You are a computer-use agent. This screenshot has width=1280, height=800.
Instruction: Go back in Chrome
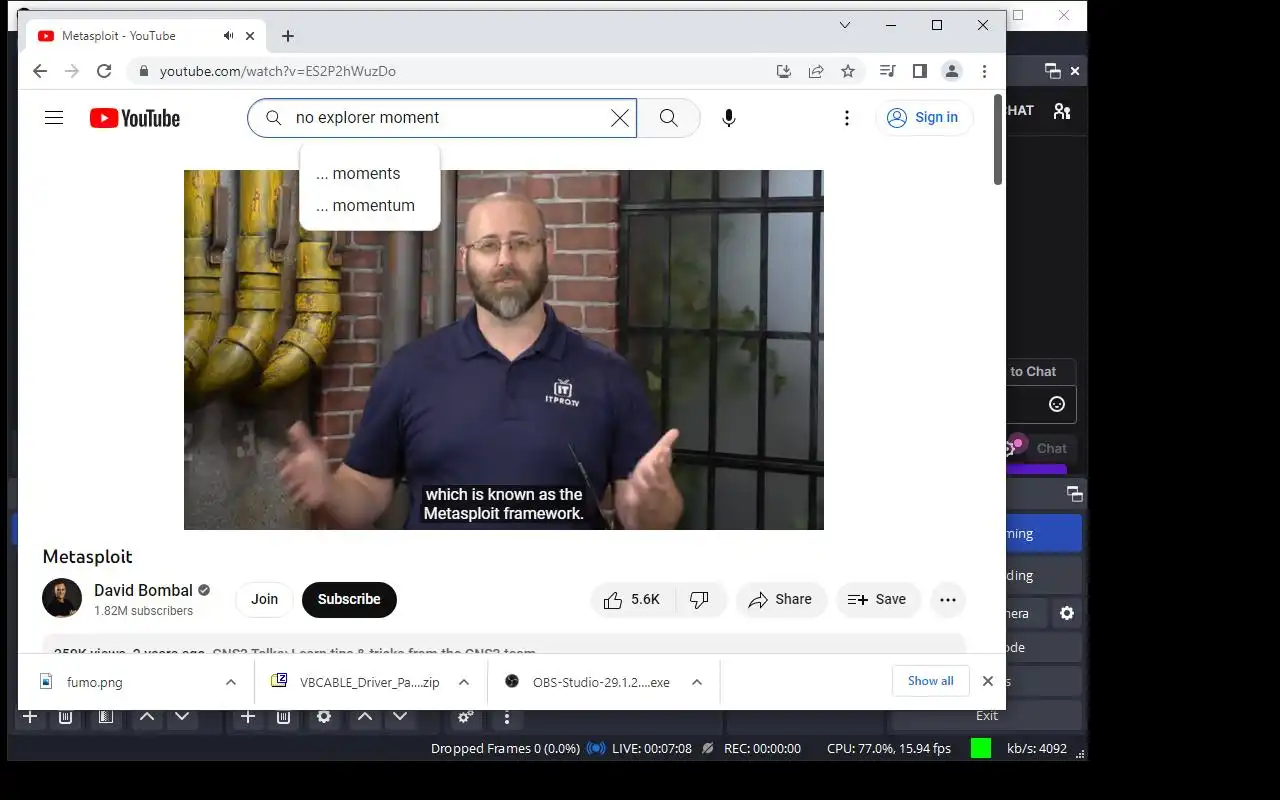pyautogui.click(x=40, y=71)
